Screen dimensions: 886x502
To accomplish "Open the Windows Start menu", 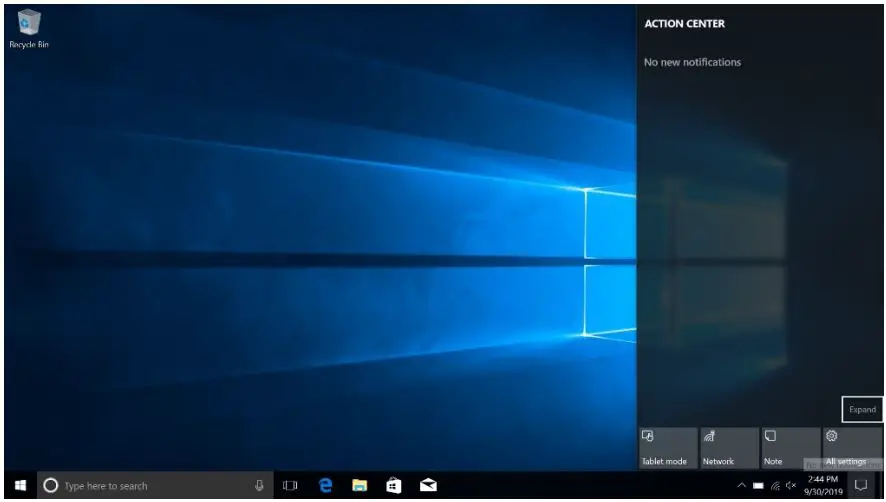I will coord(20,485).
